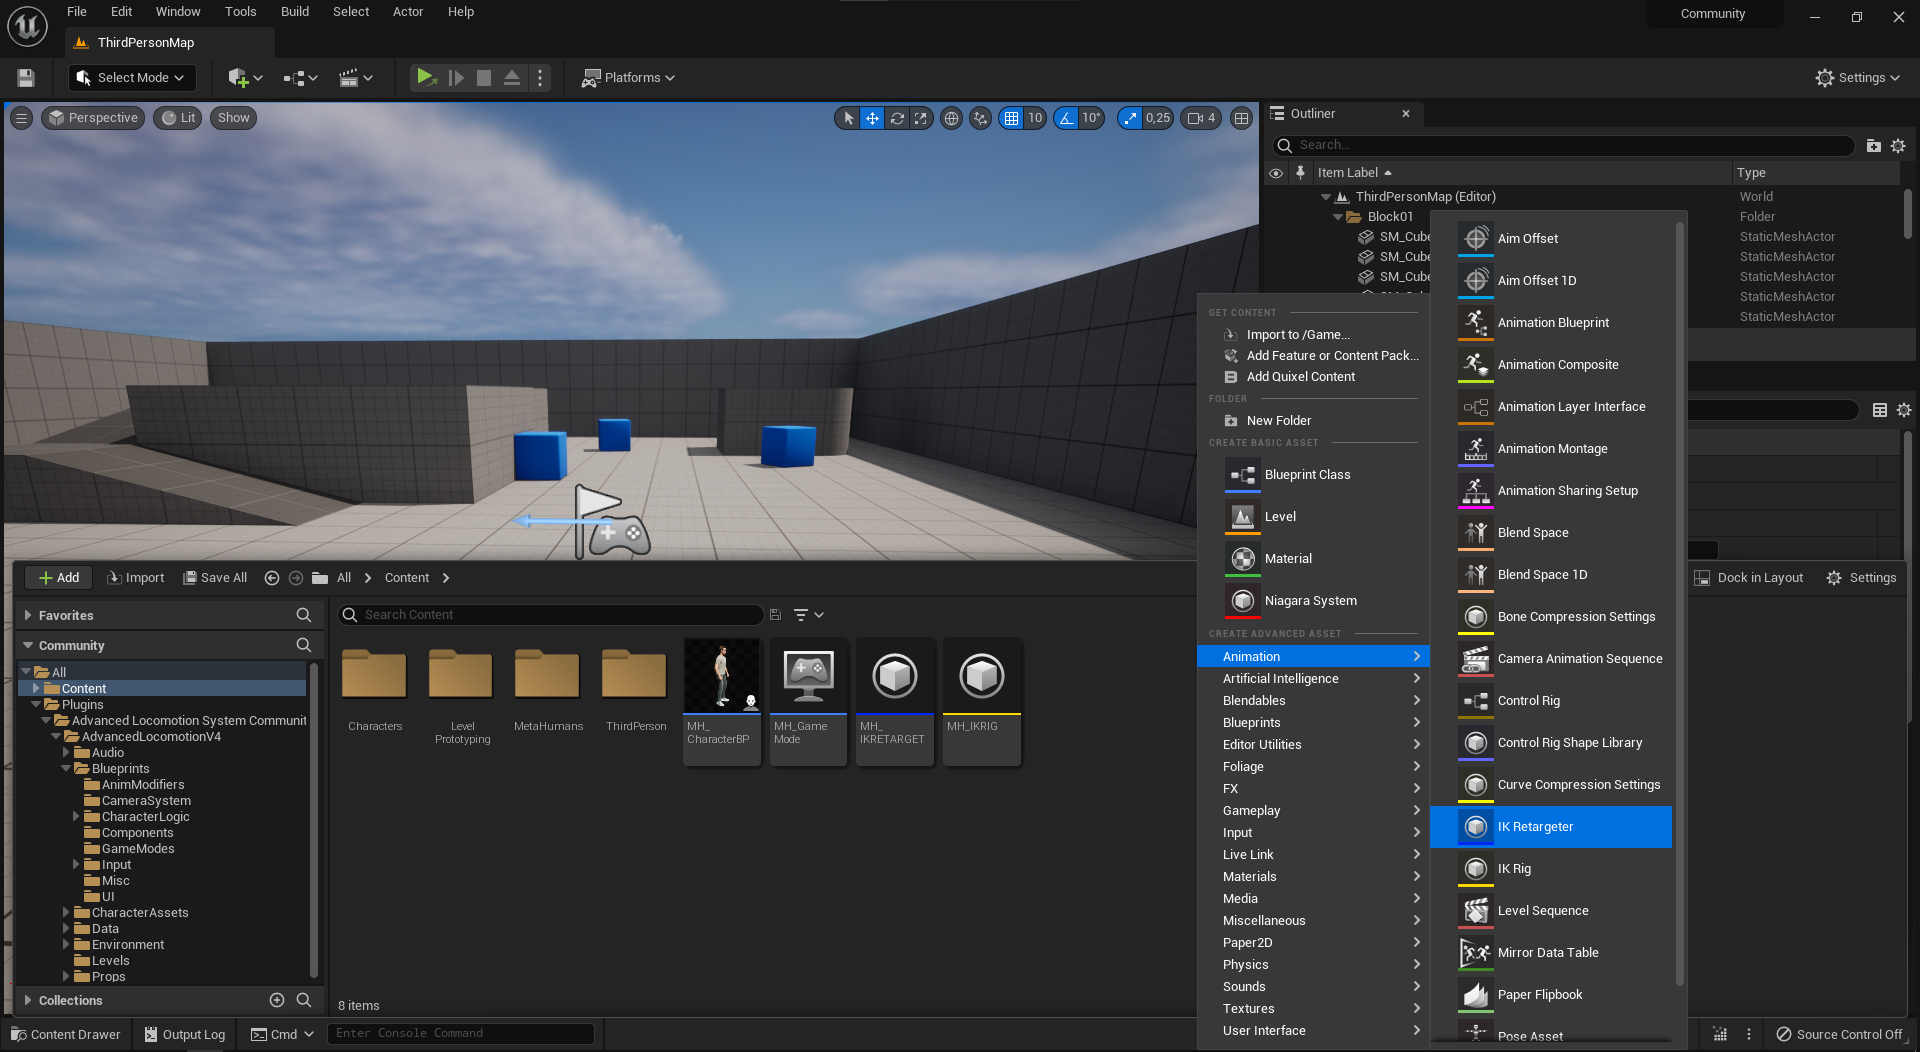Toggle surface snapping icon in viewport

tap(981, 118)
